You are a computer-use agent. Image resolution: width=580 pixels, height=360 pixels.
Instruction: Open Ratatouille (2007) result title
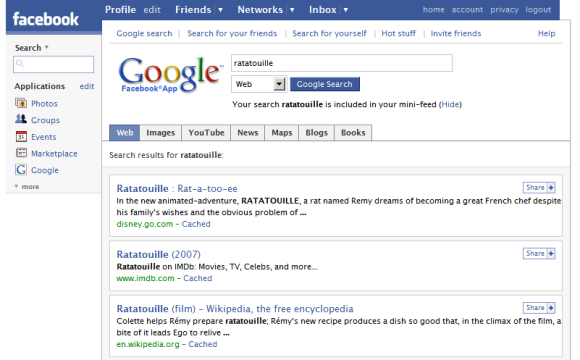tap(159, 255)
